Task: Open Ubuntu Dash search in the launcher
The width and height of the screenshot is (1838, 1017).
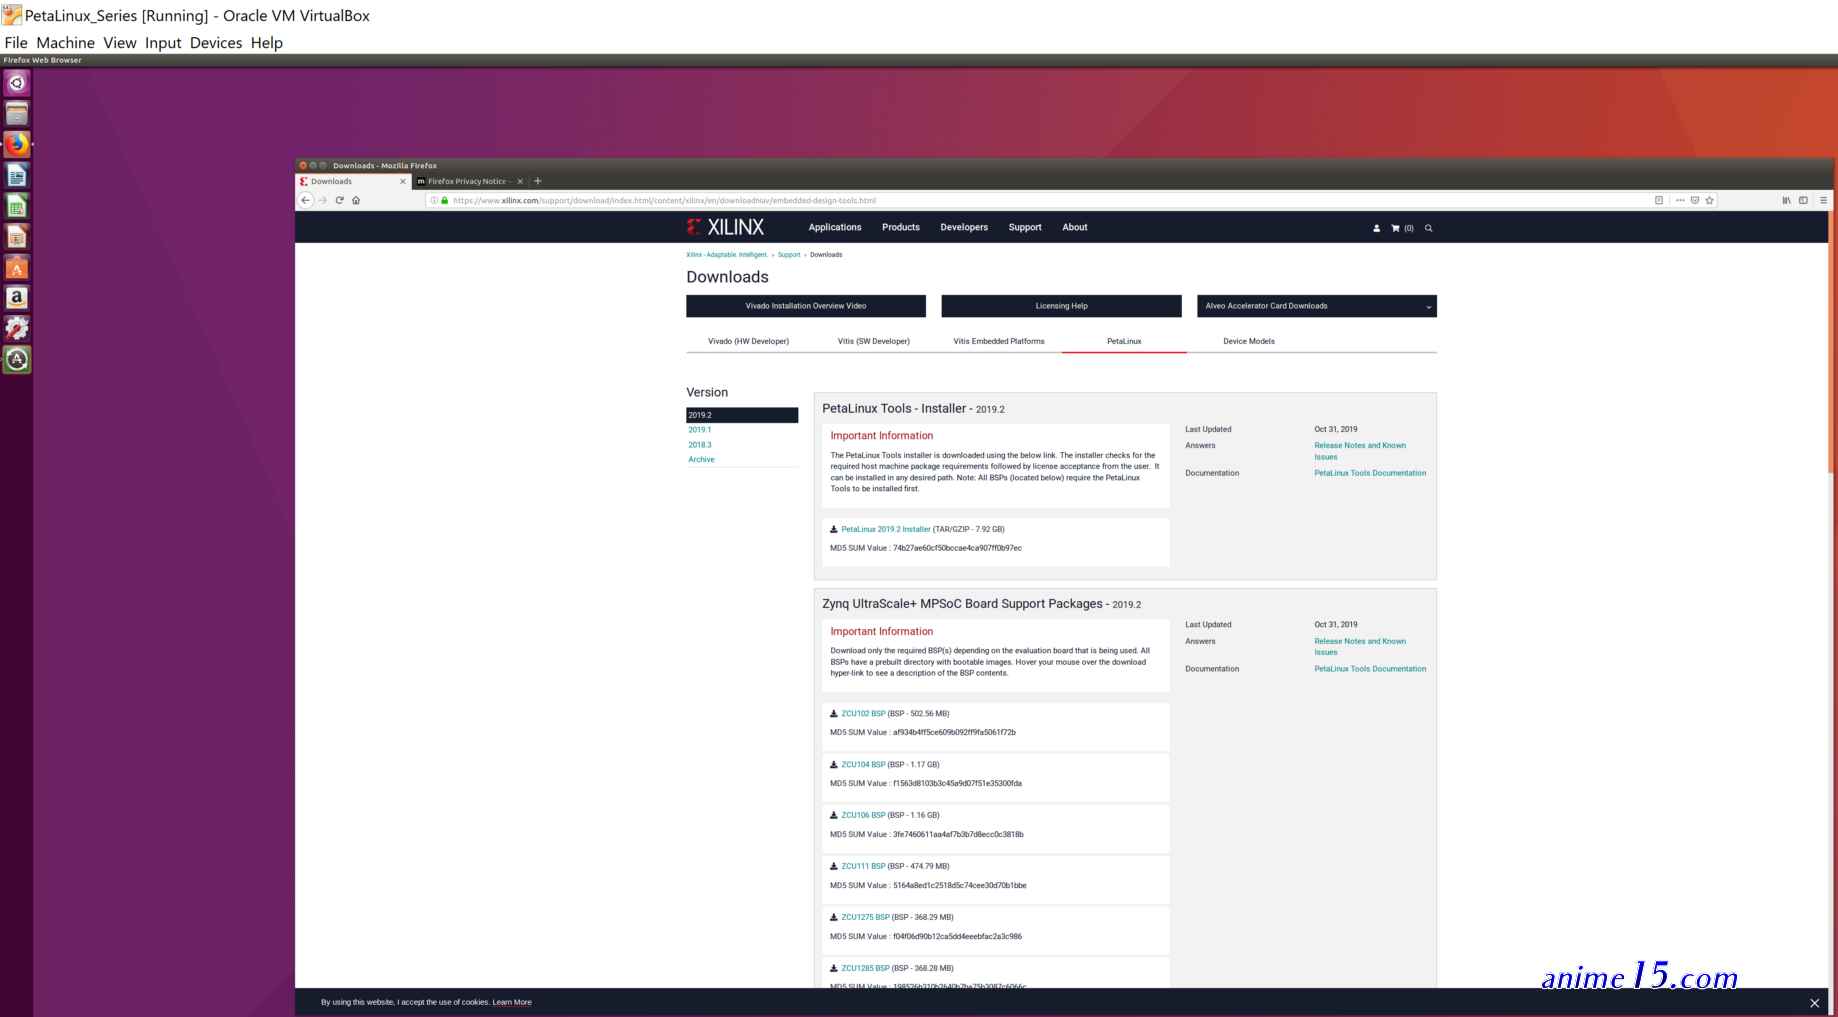Action: [17, 83]
